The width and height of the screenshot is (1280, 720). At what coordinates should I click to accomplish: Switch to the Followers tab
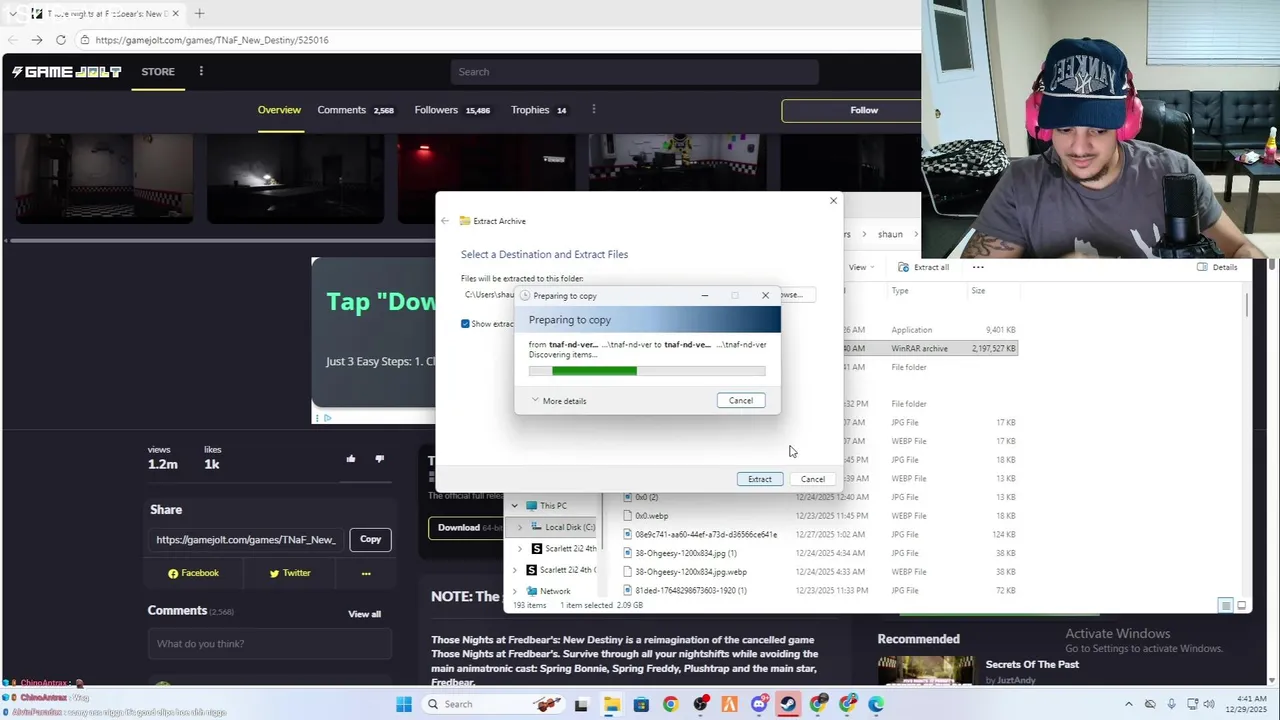pos(452,110)
